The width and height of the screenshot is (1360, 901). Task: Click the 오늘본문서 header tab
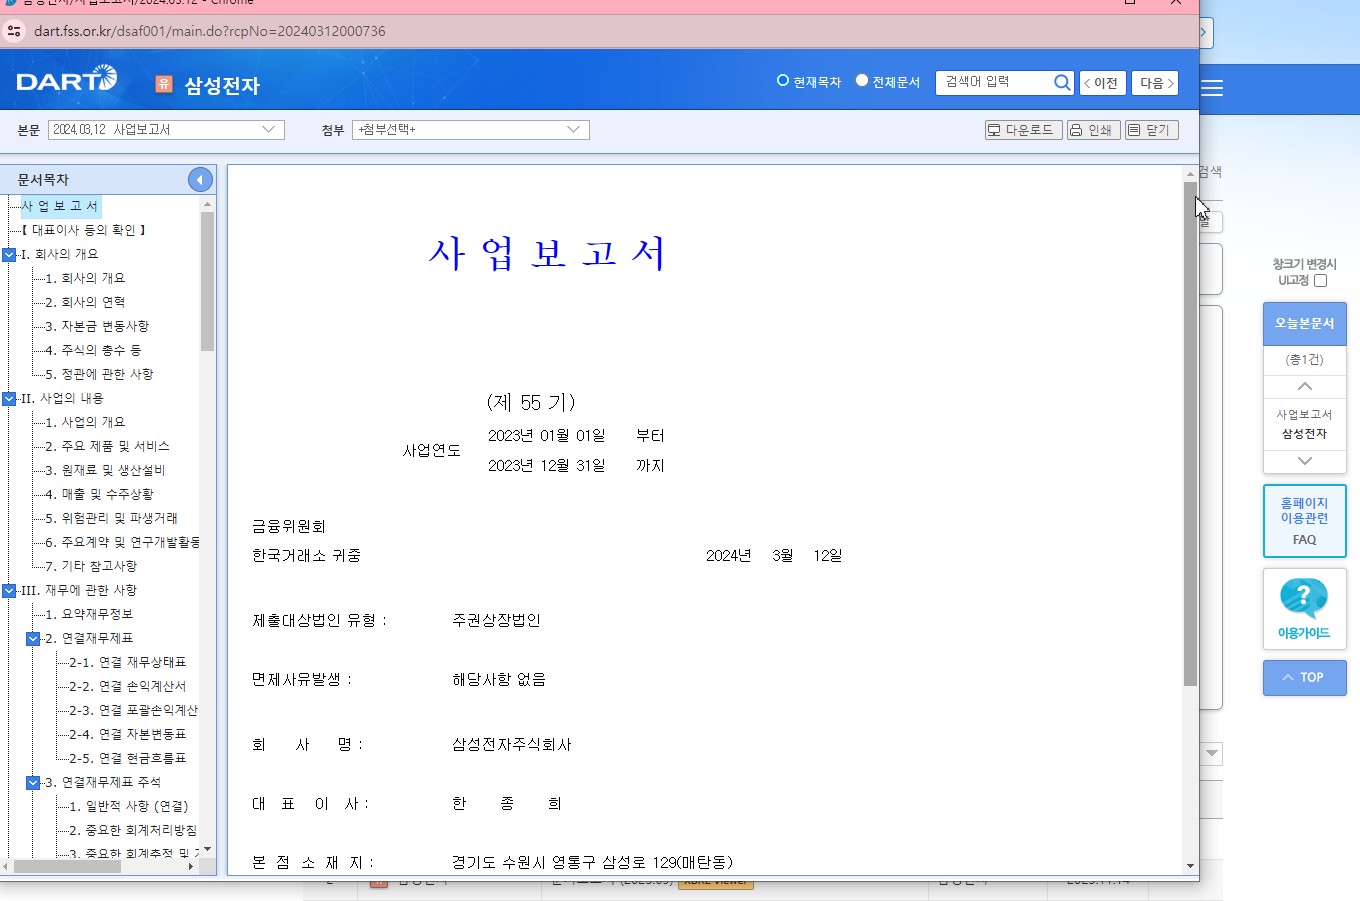(1304, 324)
